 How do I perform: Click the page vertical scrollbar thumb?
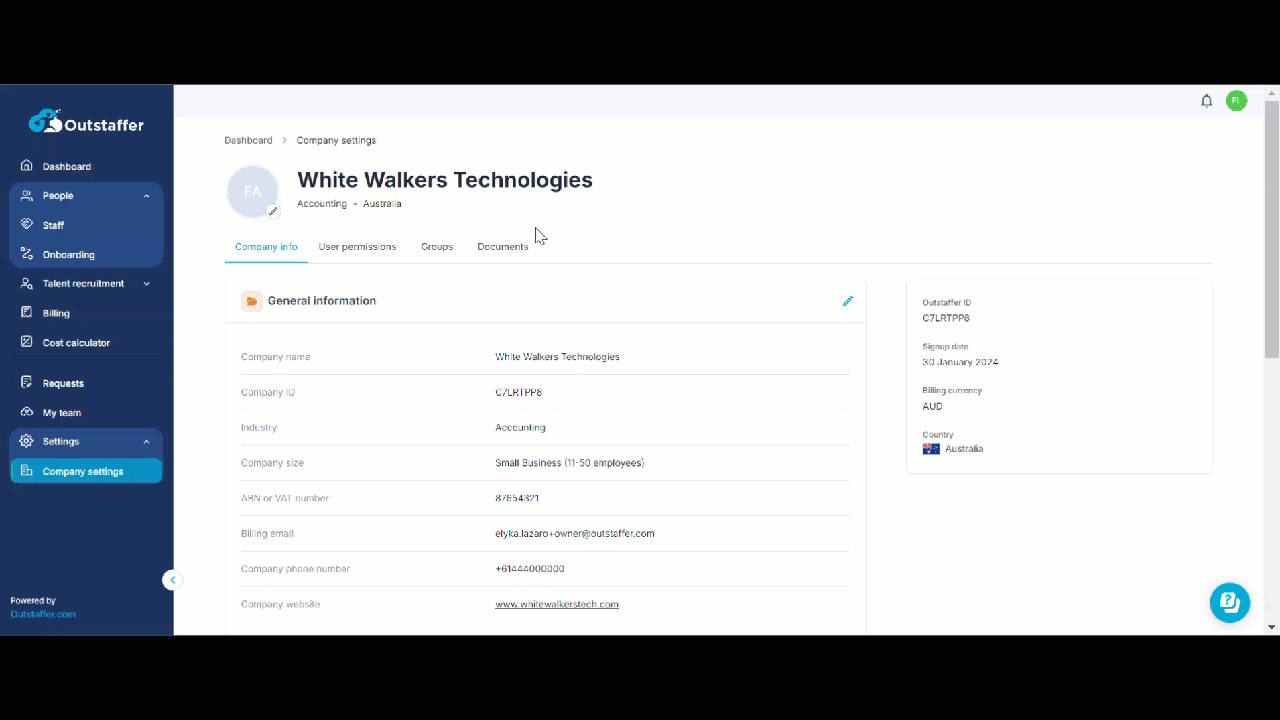click(1272, 230)
